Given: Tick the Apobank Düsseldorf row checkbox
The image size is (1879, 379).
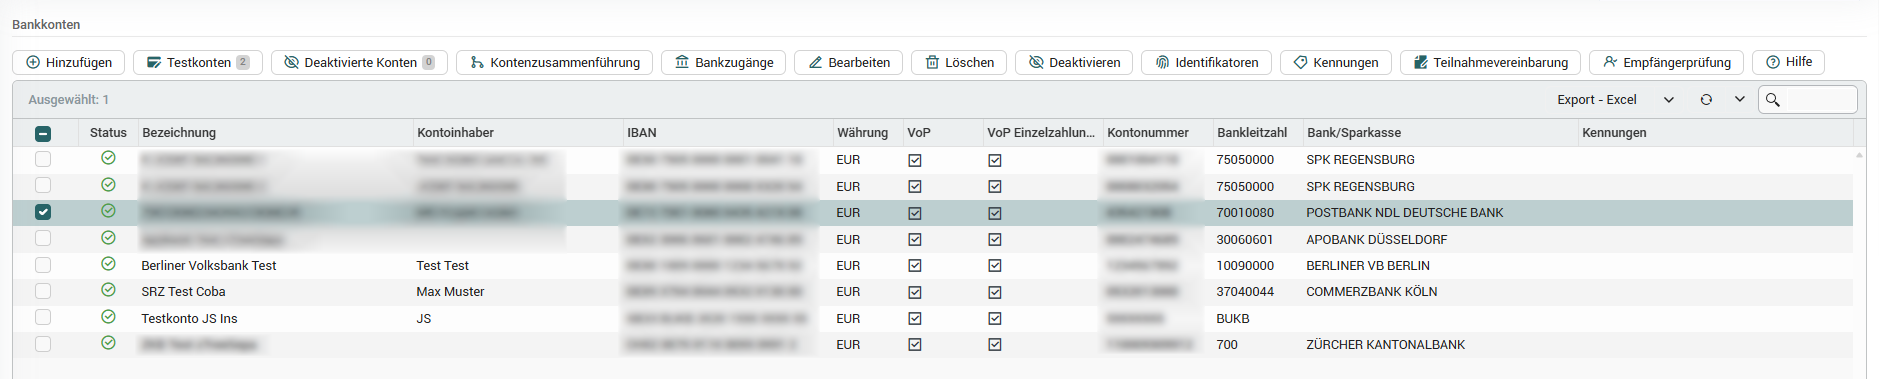Looking at the screenshot, I should point(43,238).
